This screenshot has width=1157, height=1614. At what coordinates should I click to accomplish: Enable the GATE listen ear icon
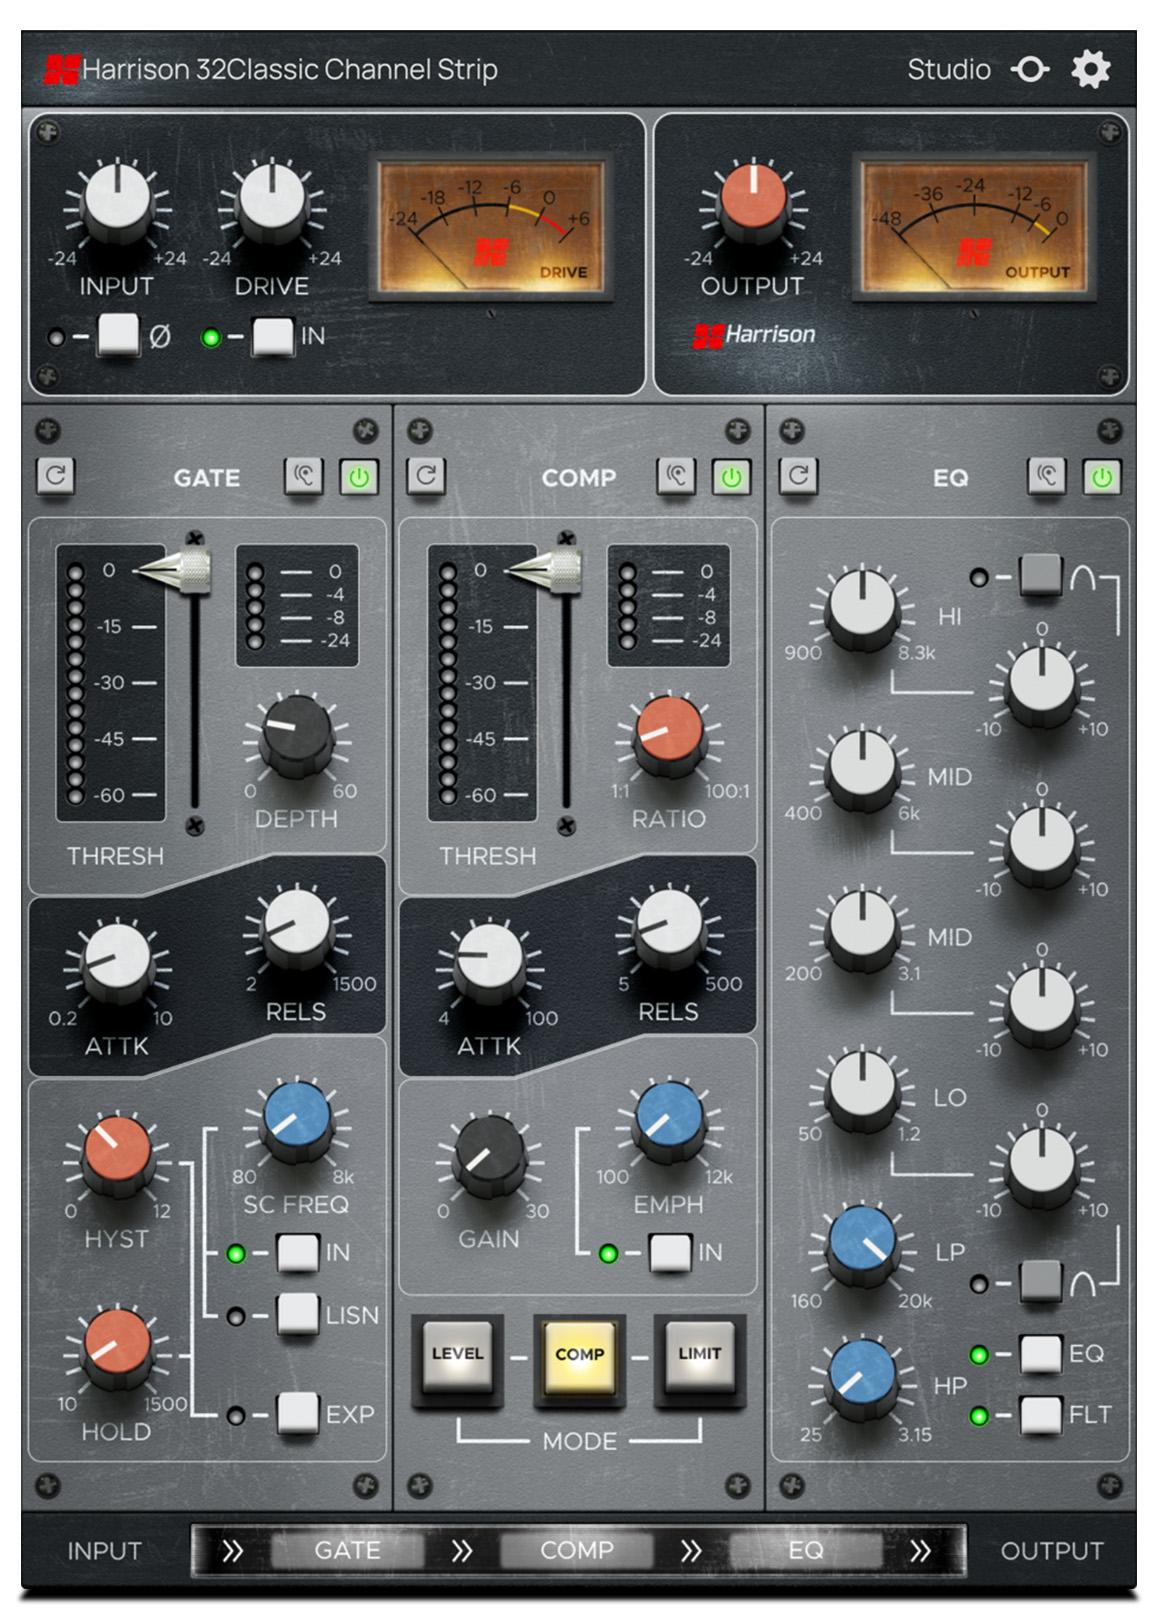point(304,476)
